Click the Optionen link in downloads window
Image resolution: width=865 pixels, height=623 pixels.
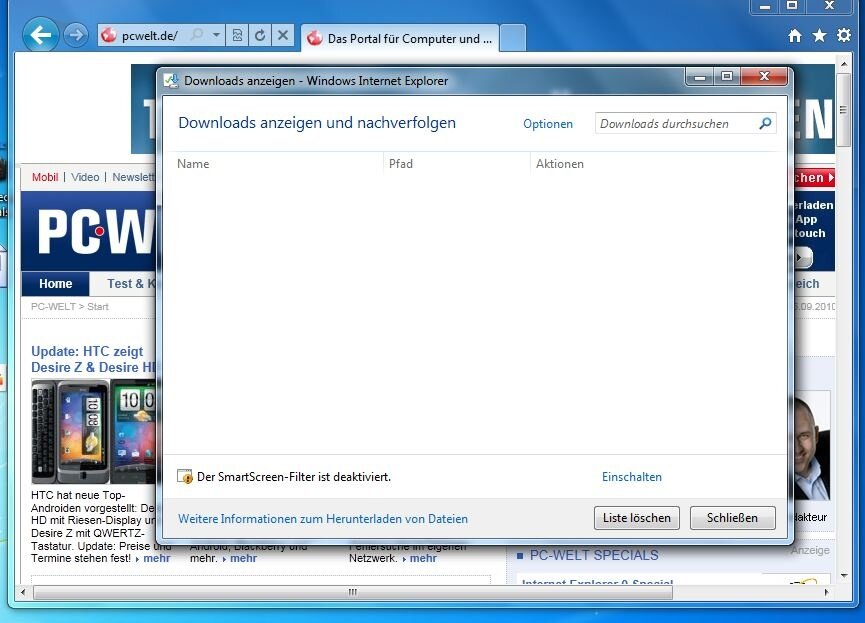548,124
